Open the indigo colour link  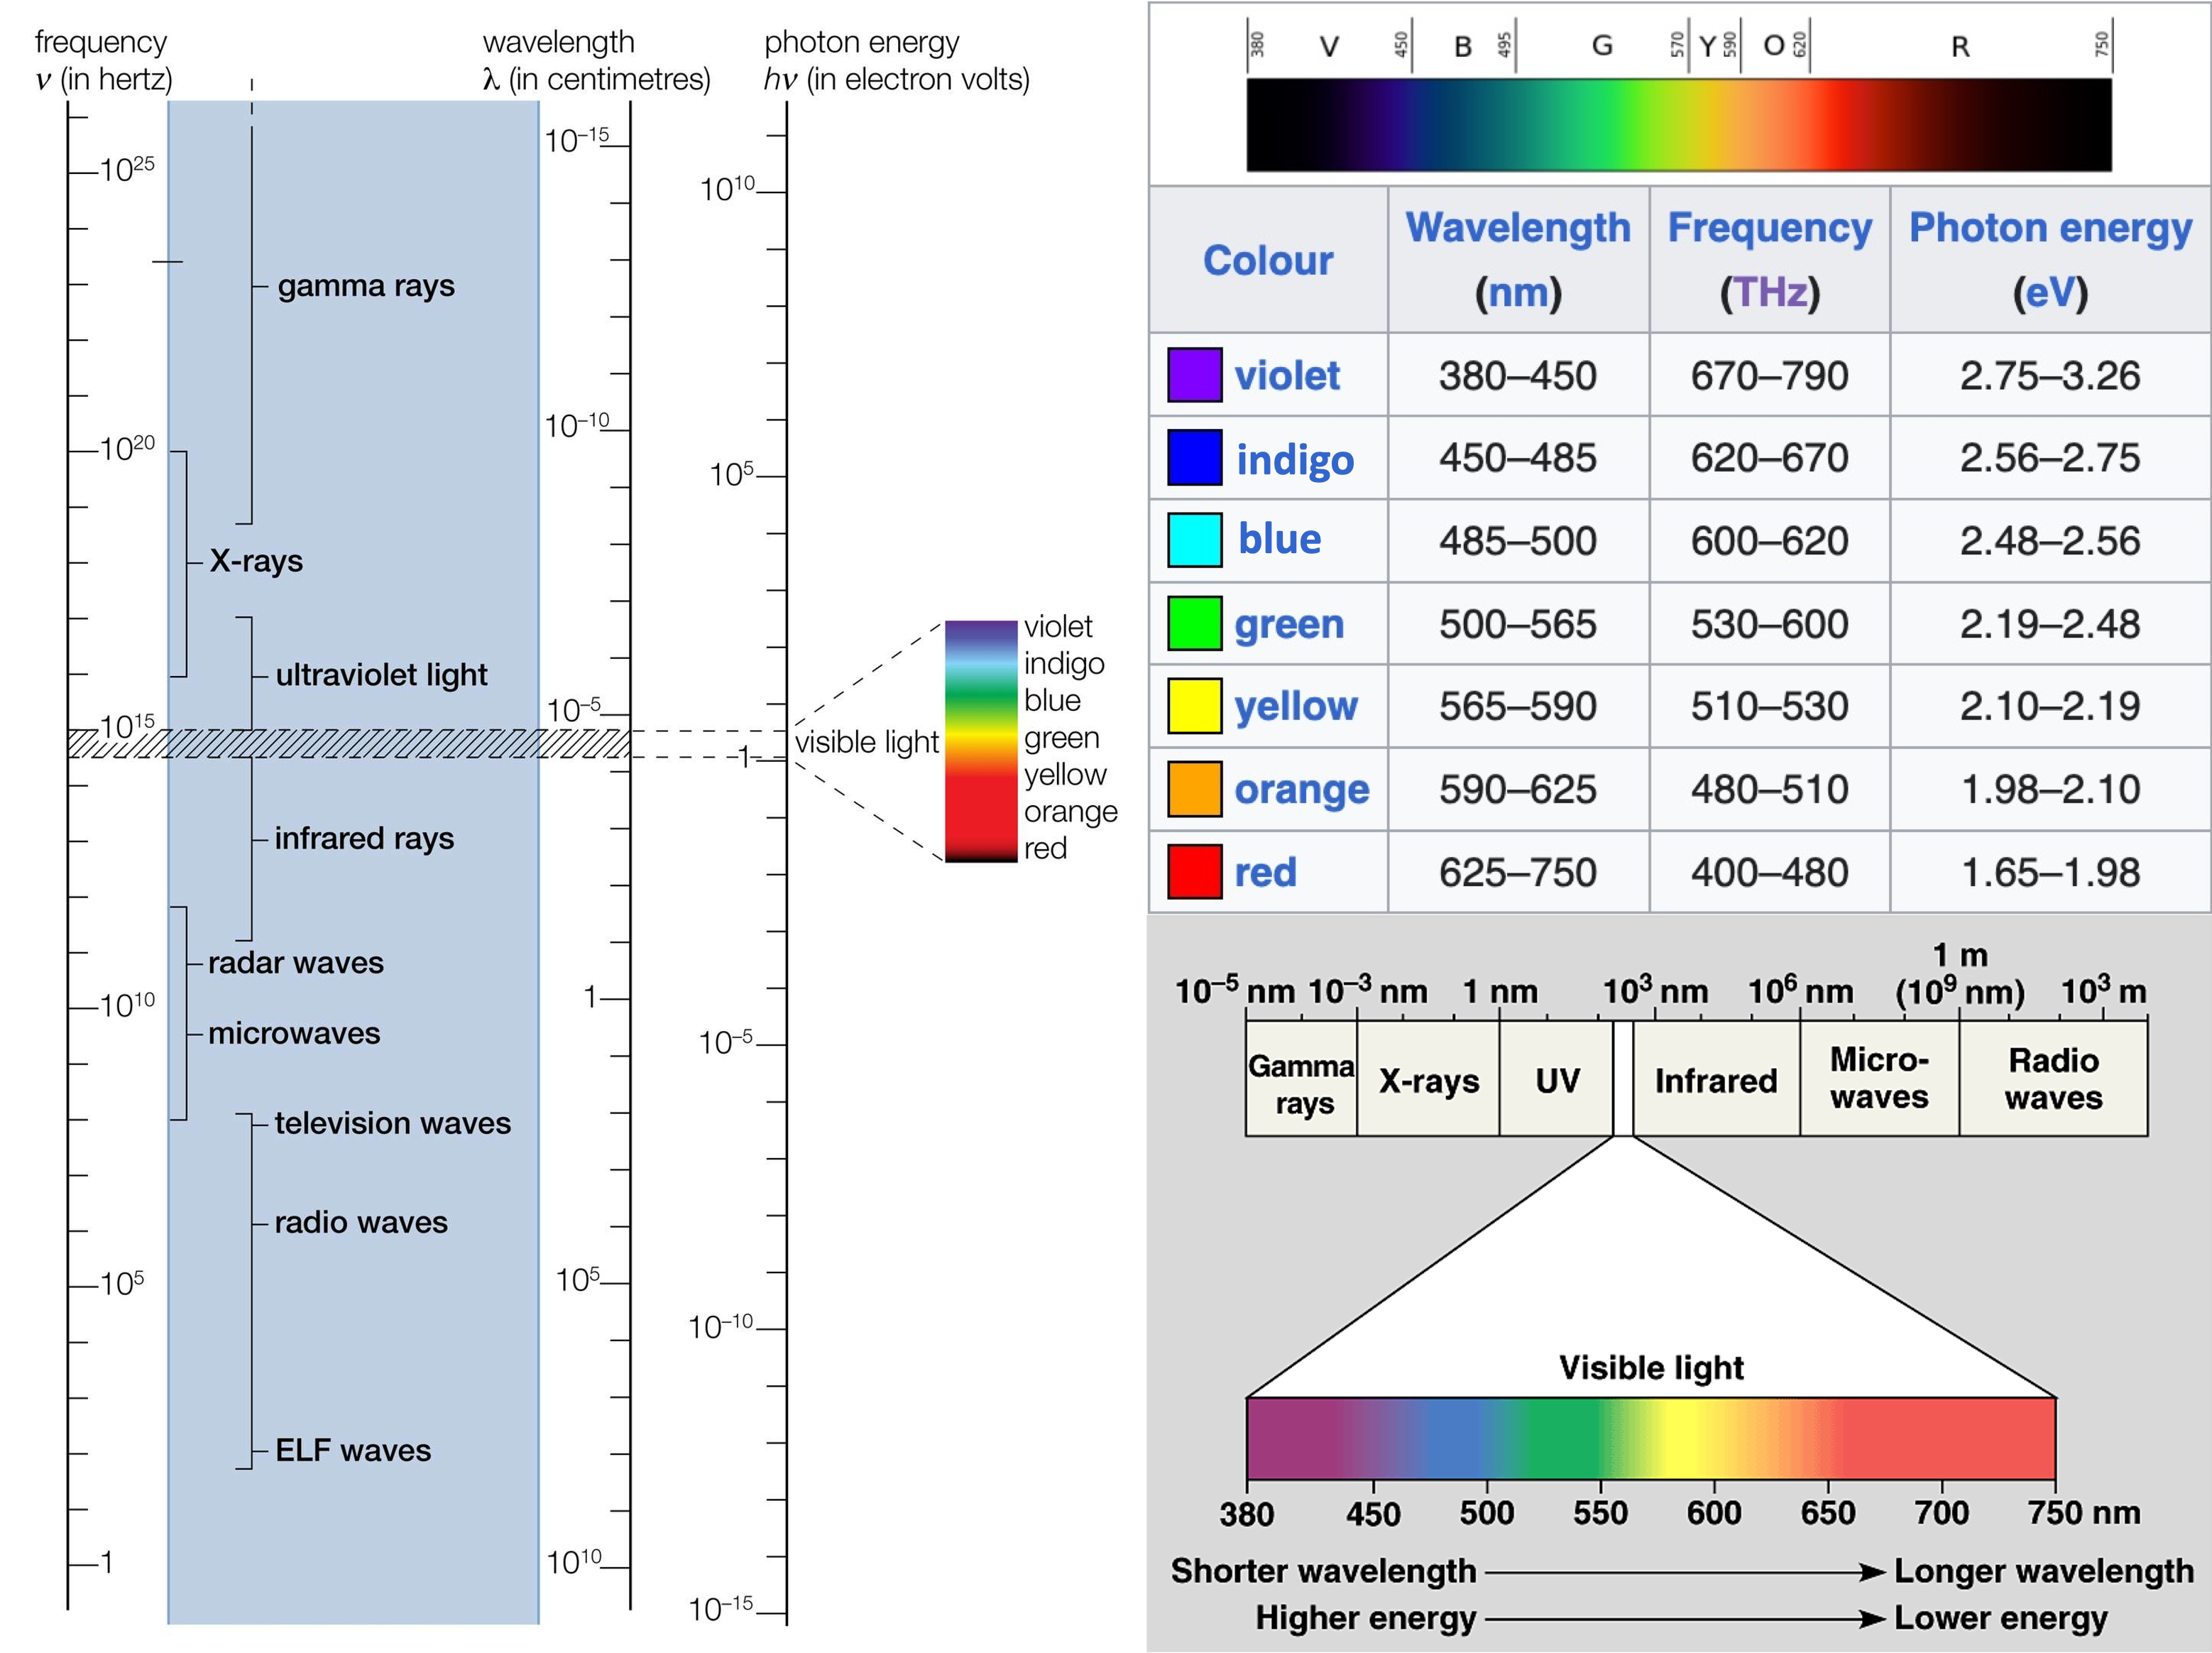pos(1295,459)
